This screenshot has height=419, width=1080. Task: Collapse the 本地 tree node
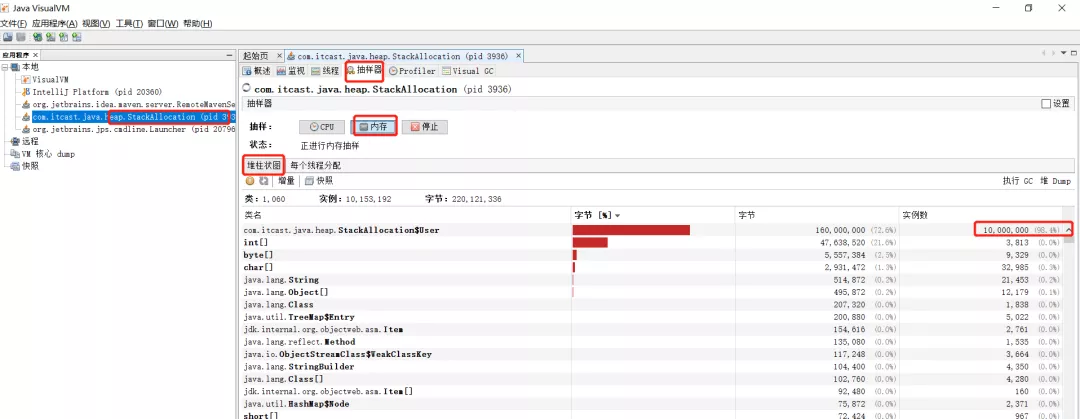(5, 67)
